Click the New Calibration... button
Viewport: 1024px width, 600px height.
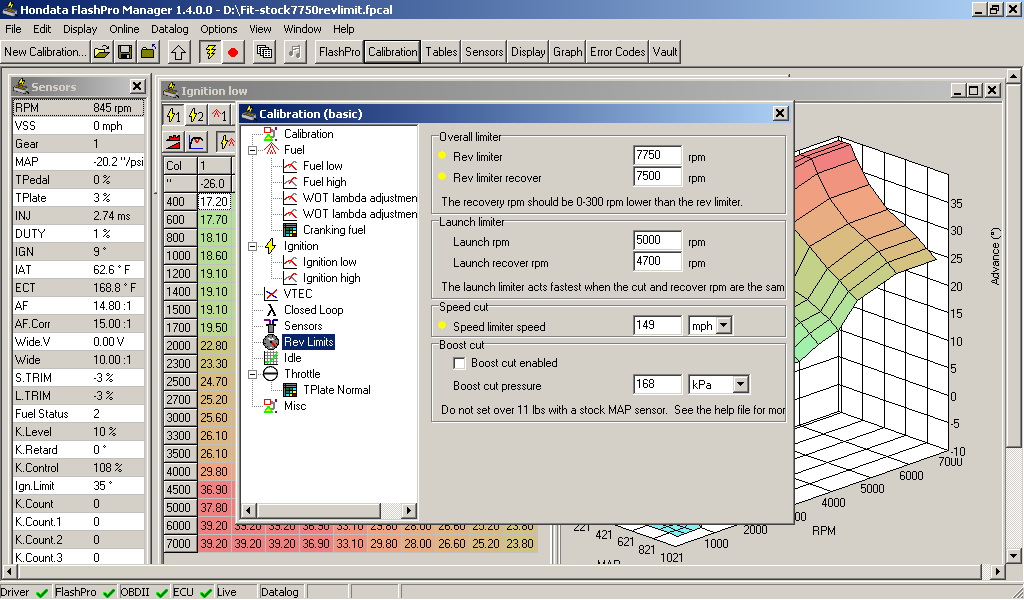click(x=44, y=52)
